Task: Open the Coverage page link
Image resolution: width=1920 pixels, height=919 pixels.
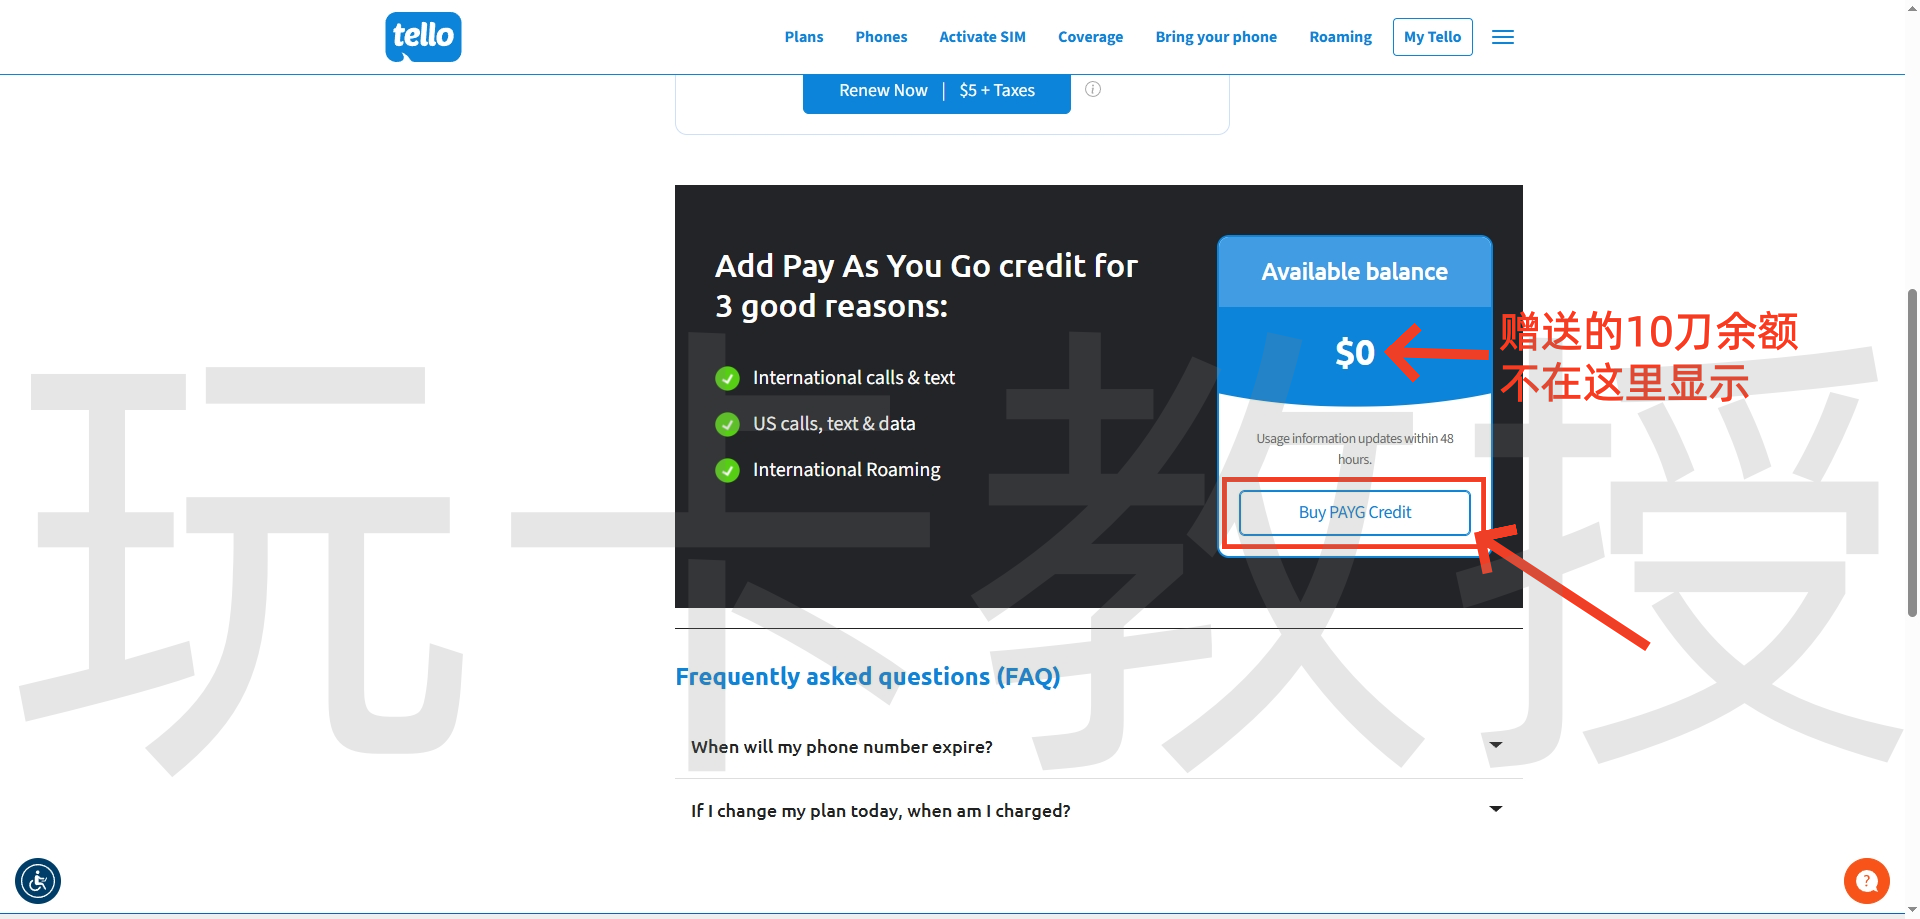Action: click(1090, 37)
